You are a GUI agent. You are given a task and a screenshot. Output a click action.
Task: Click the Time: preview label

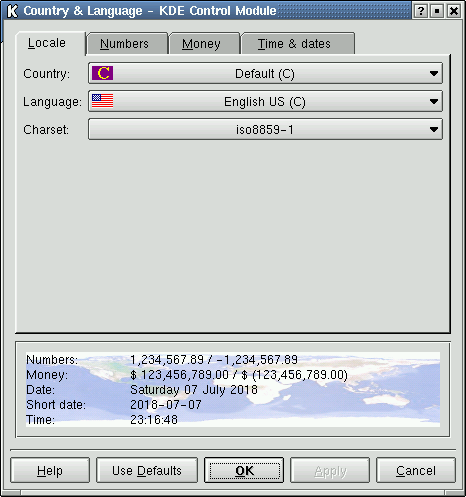coord(41,419)
